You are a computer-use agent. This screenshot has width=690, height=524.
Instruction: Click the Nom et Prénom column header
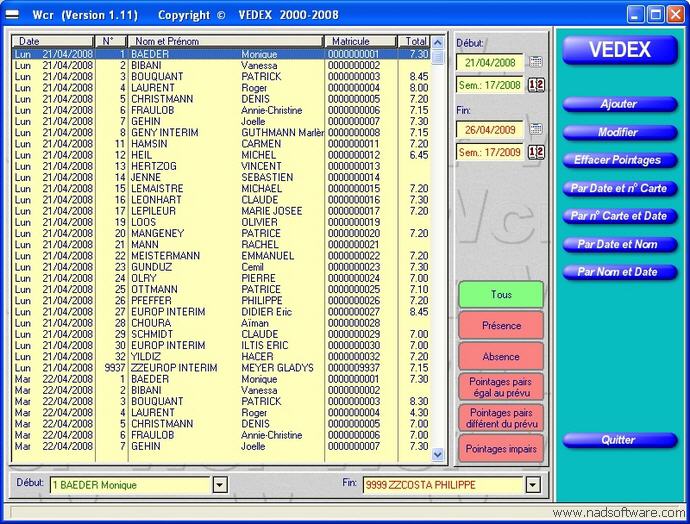pos(226,41)
